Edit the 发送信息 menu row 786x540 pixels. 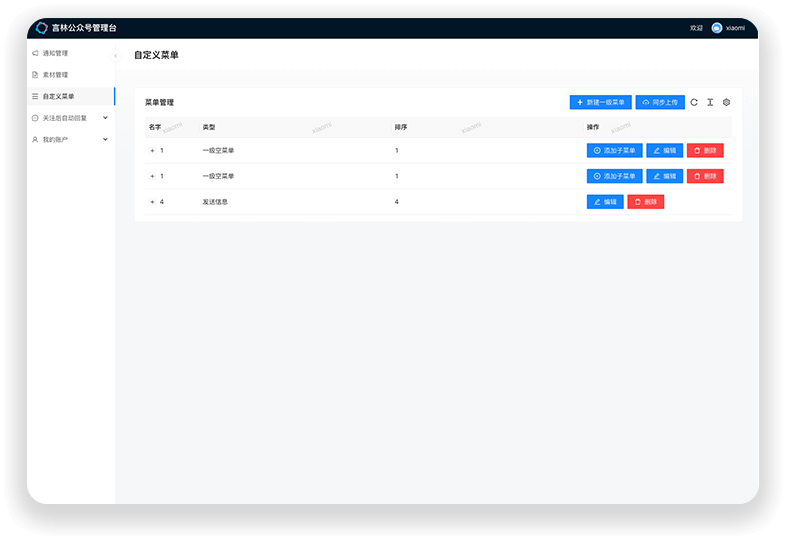point(605,202)
